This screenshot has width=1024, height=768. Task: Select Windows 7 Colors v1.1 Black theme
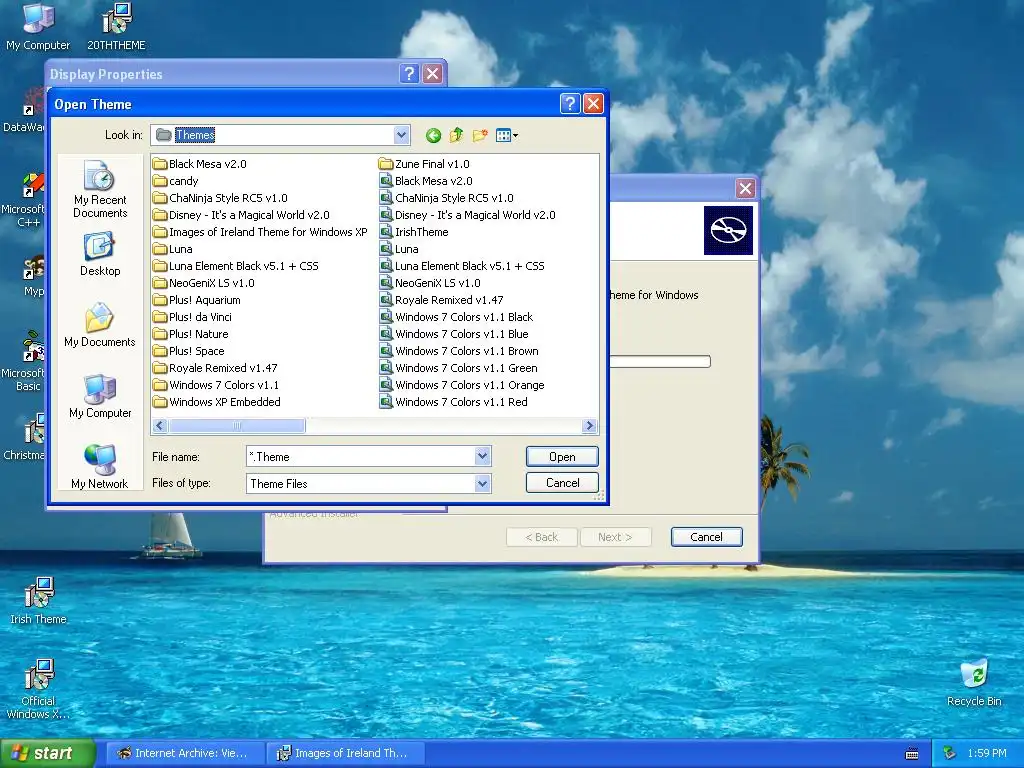[456, 317]
